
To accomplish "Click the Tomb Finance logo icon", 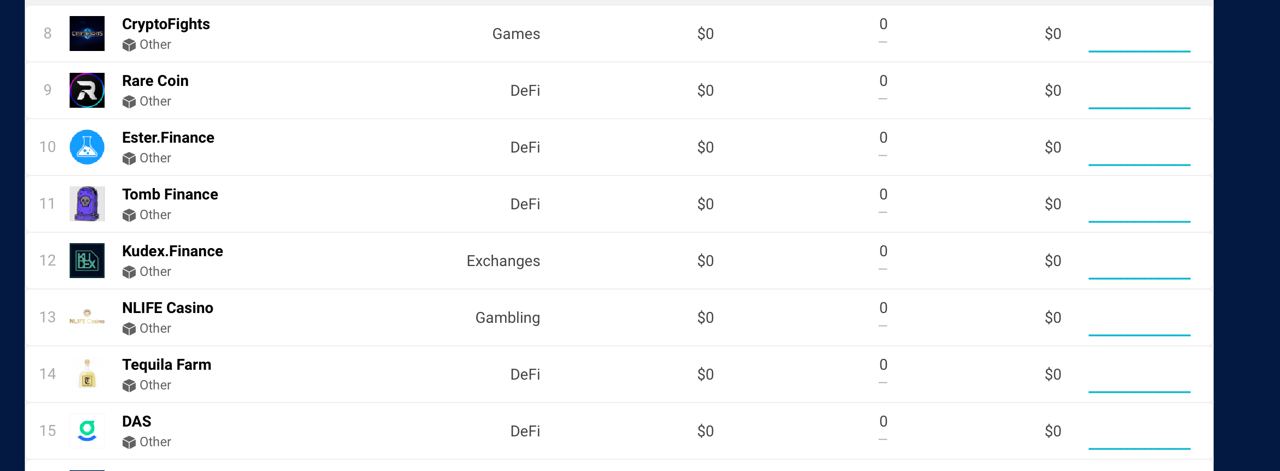I will [87, 204].
